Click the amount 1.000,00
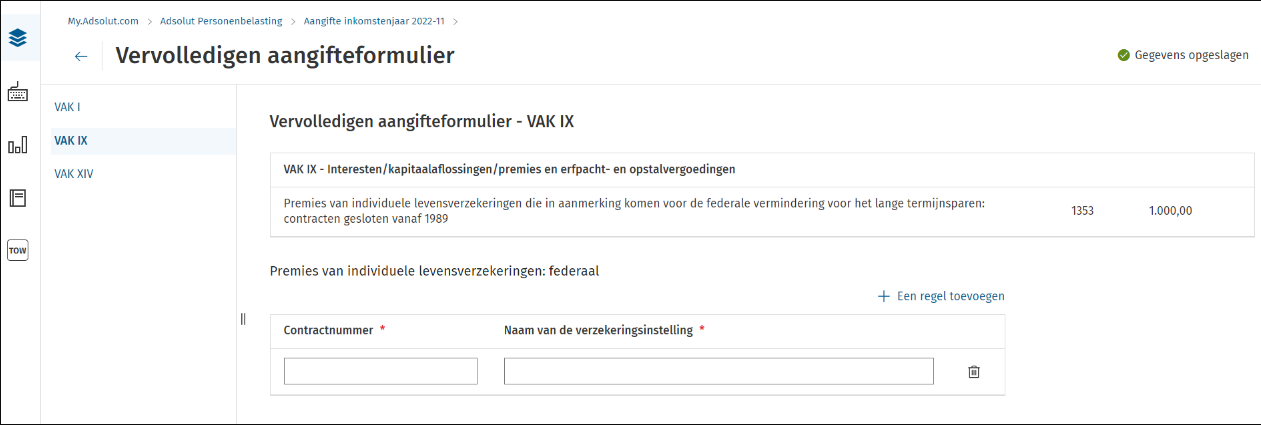 [x=1171, y=211]
